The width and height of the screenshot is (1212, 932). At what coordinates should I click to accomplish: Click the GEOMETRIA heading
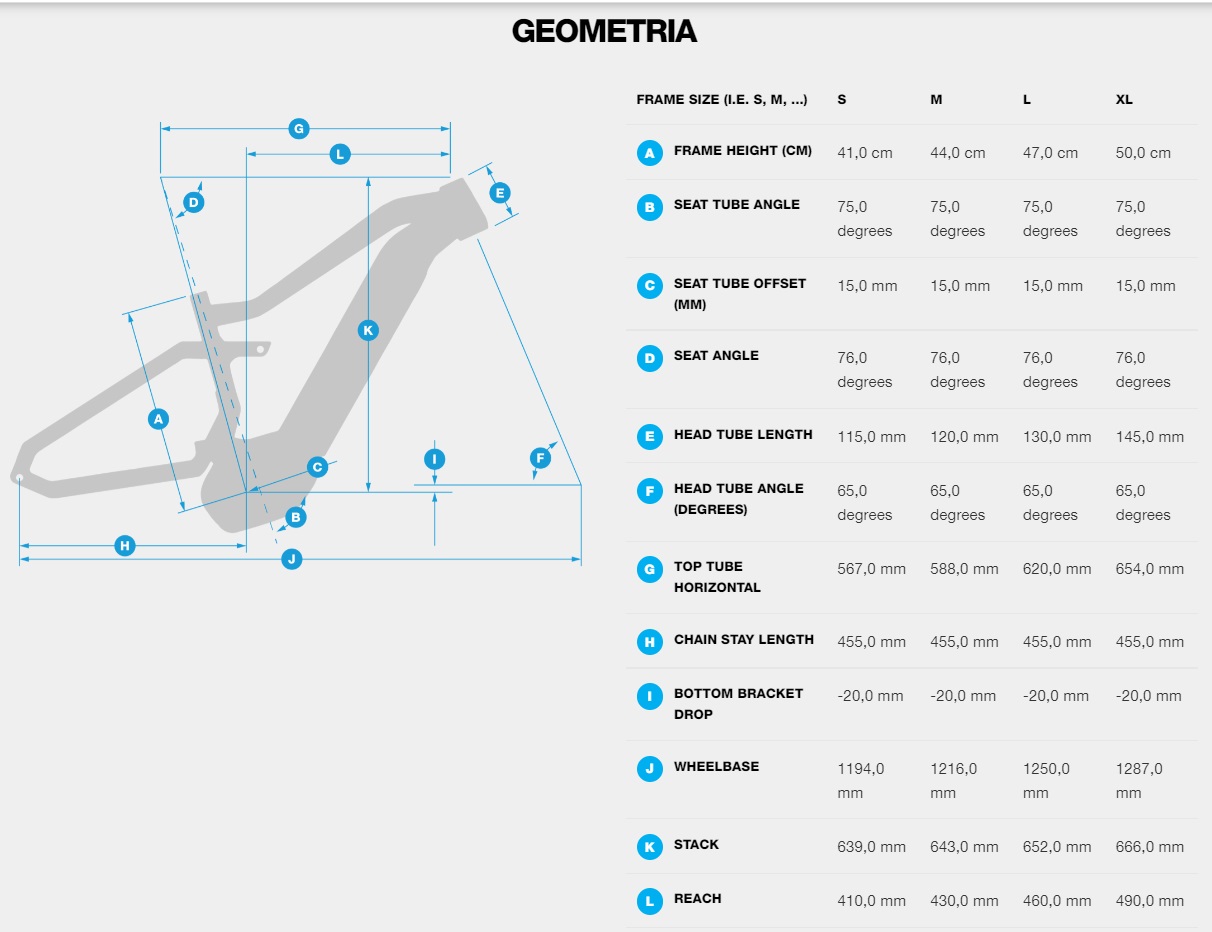604,31
